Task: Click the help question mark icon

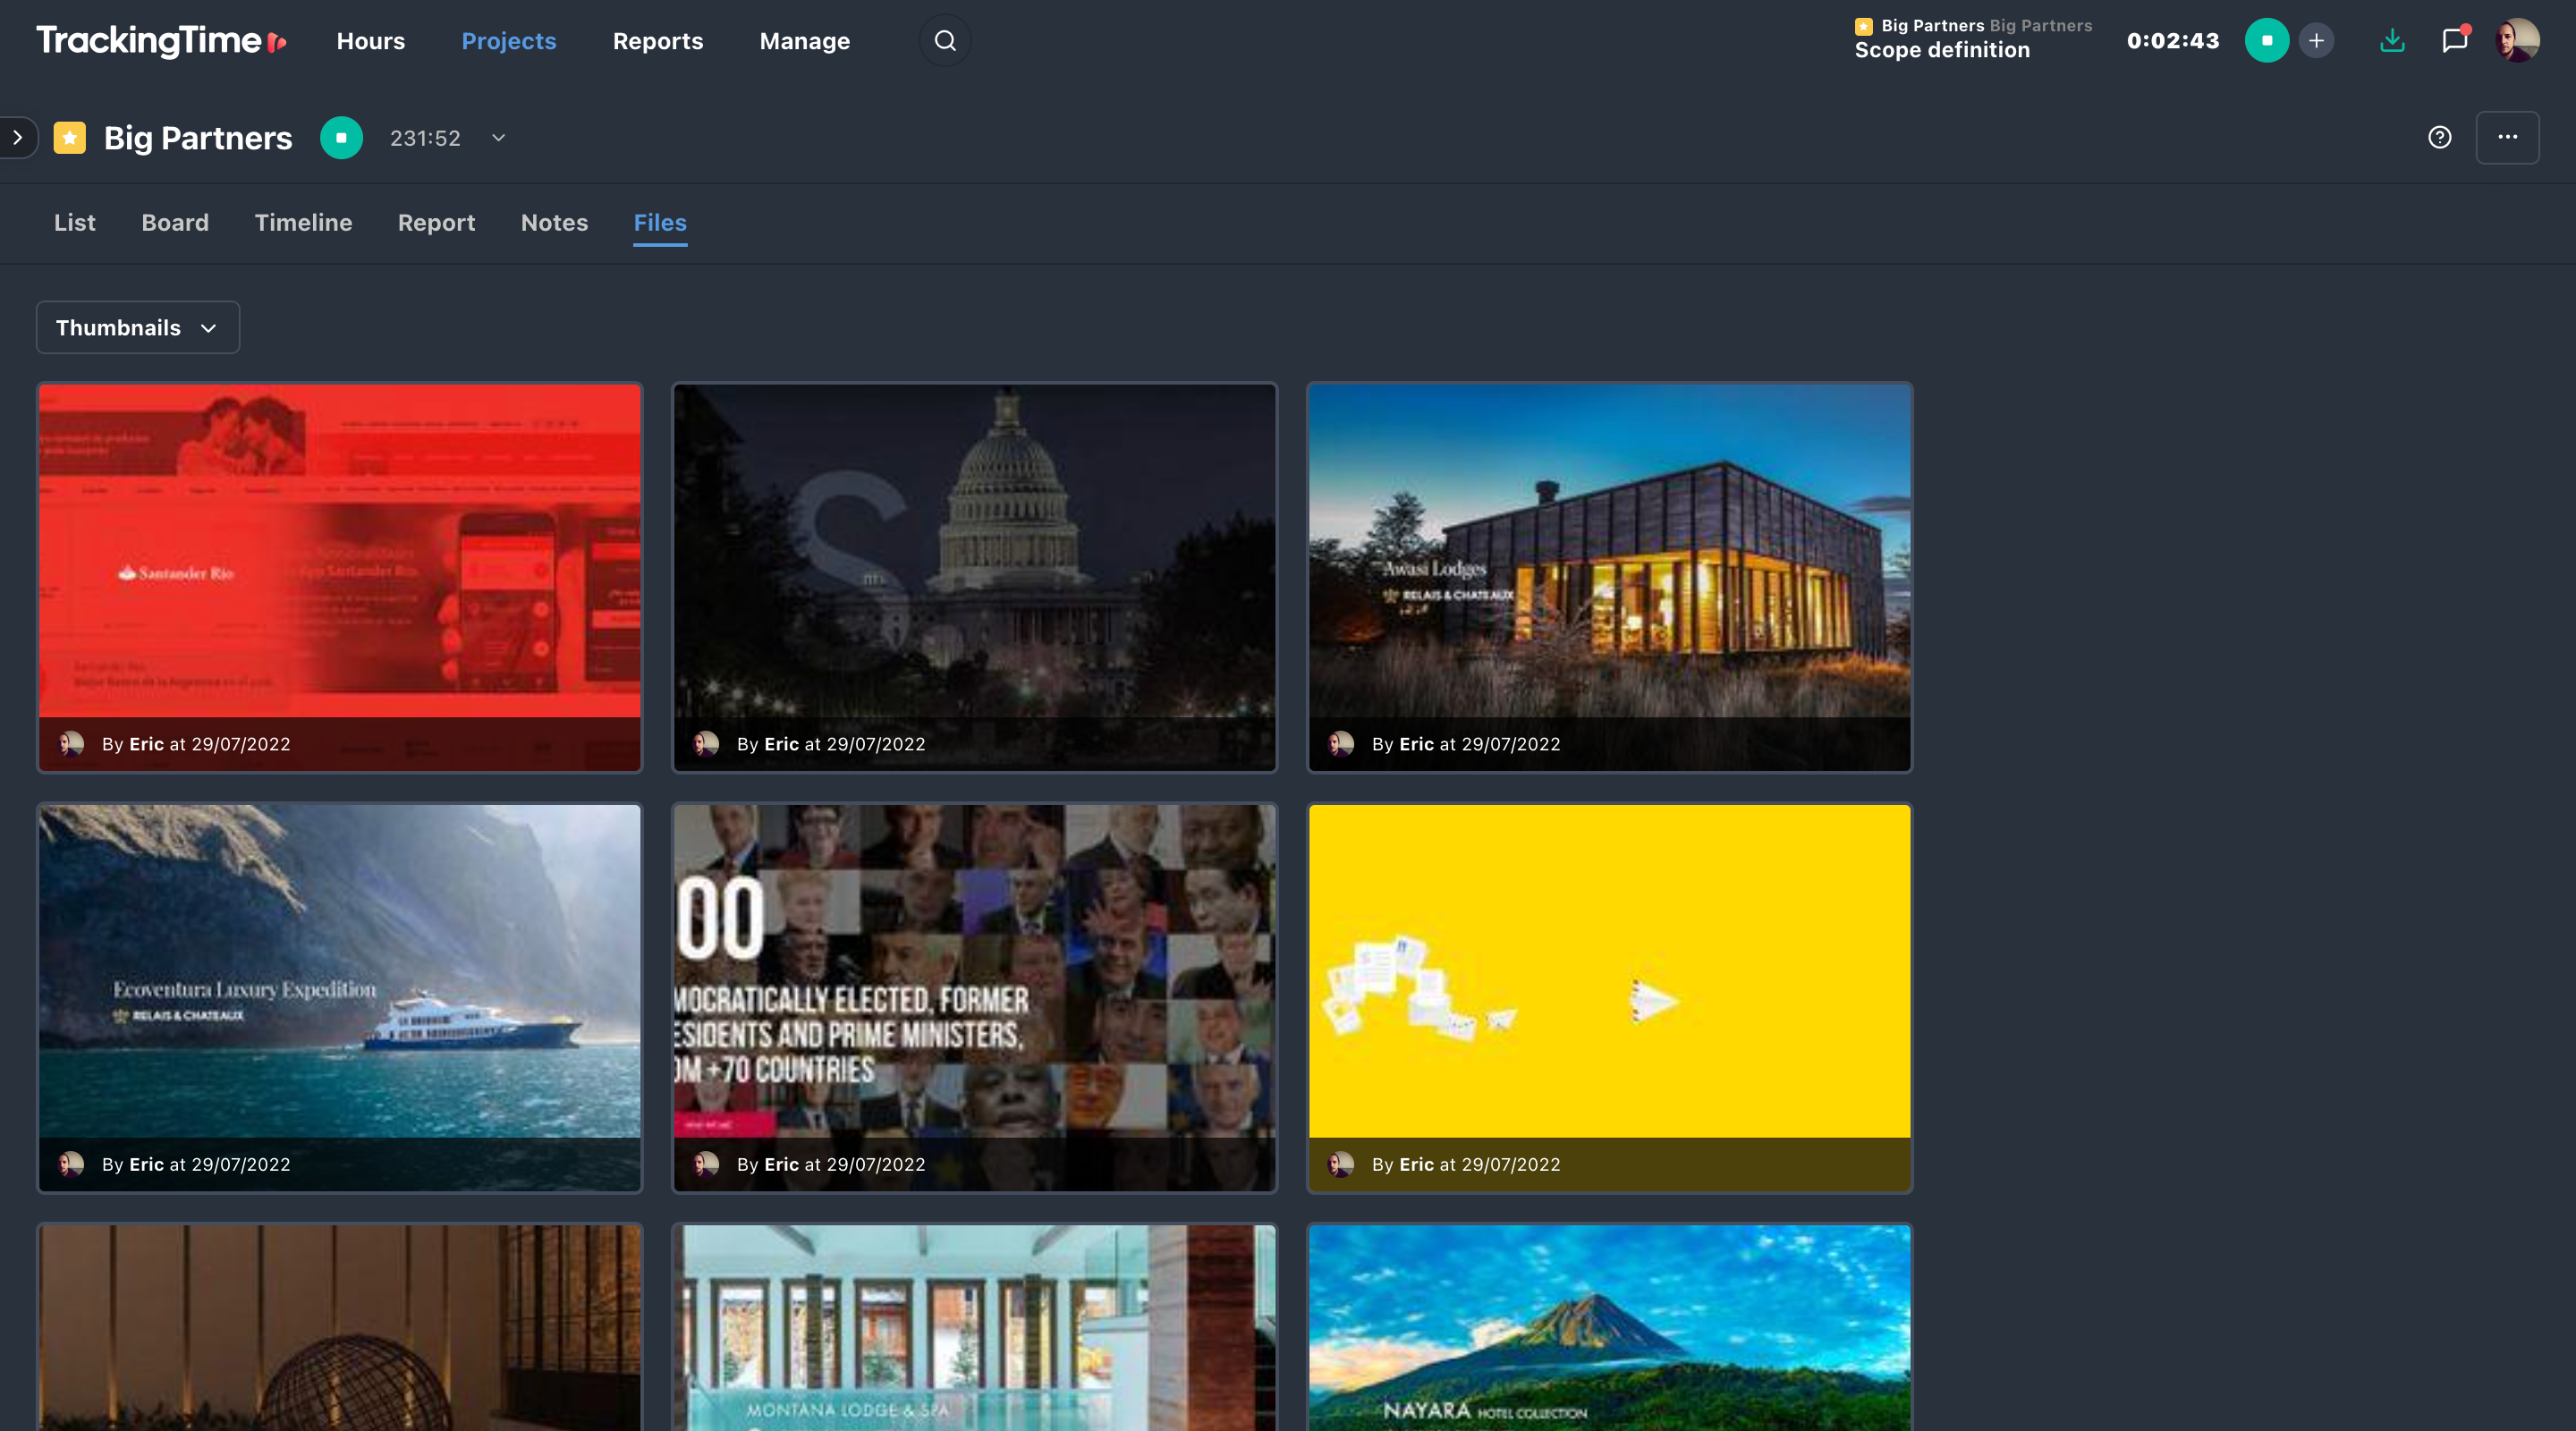Action: click(2439, 138)
